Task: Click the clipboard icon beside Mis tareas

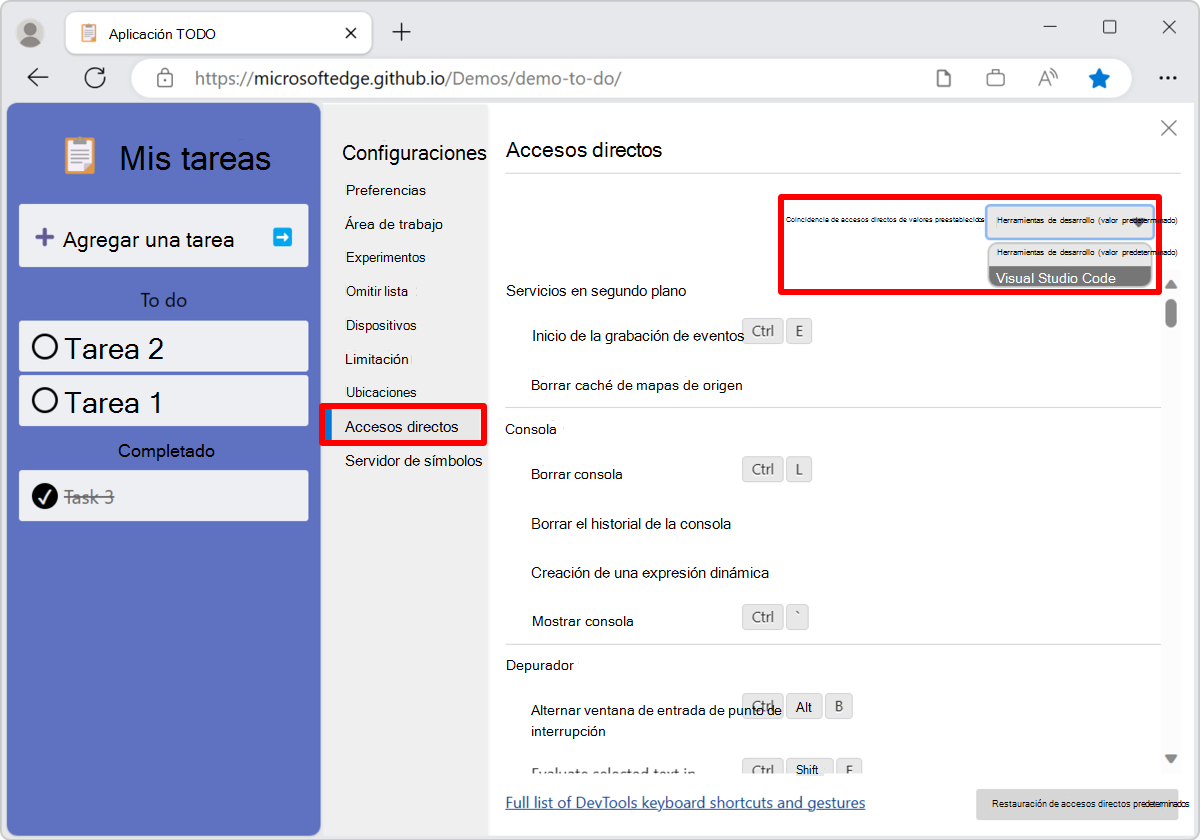Action: [x=79, y=155]
